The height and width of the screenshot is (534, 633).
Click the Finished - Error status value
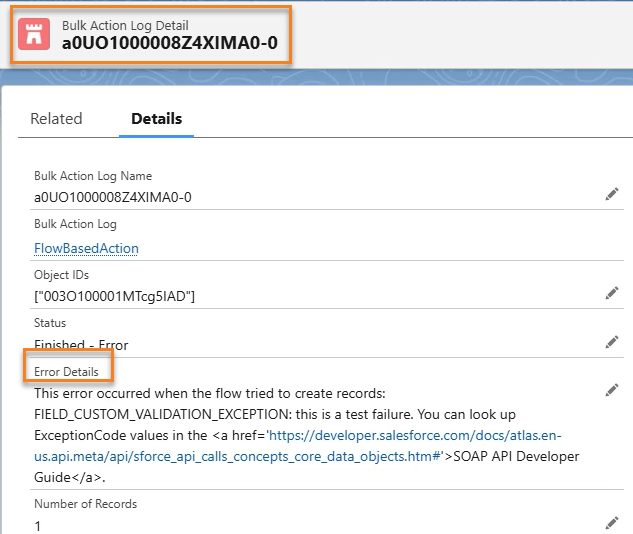click(81, 345)
